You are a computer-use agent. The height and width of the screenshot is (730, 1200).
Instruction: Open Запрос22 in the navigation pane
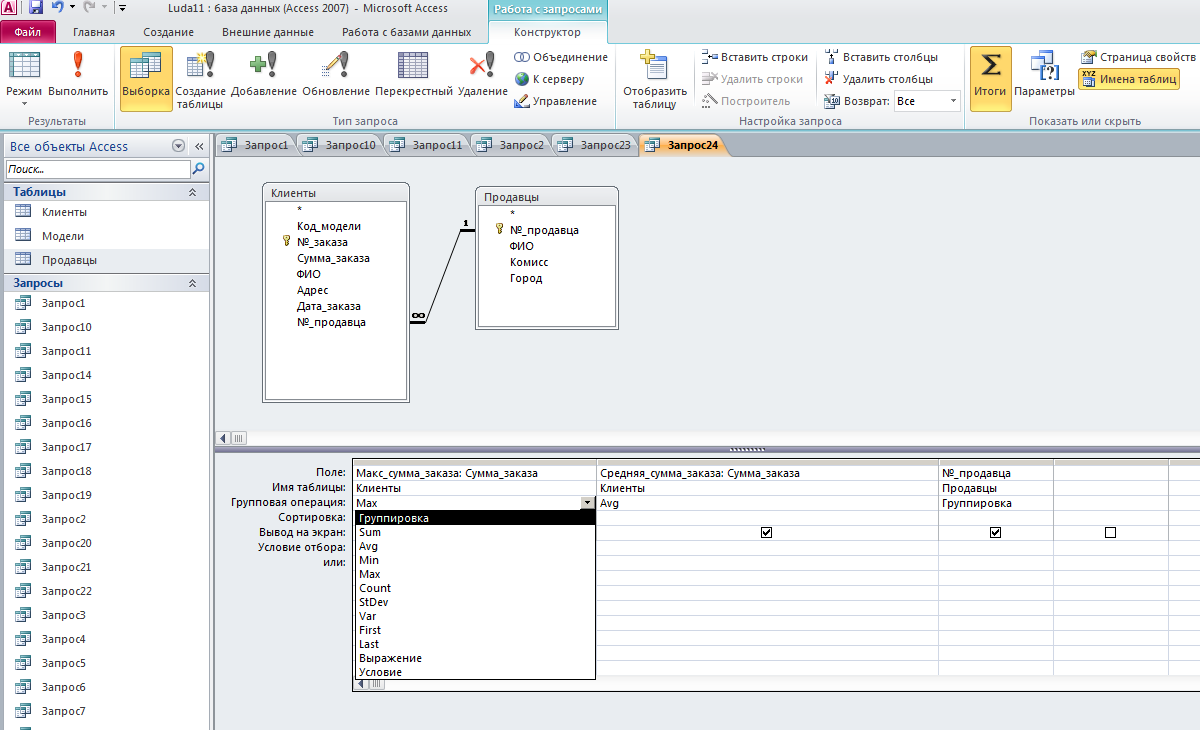pyautogui.click(x=67, y=591)
